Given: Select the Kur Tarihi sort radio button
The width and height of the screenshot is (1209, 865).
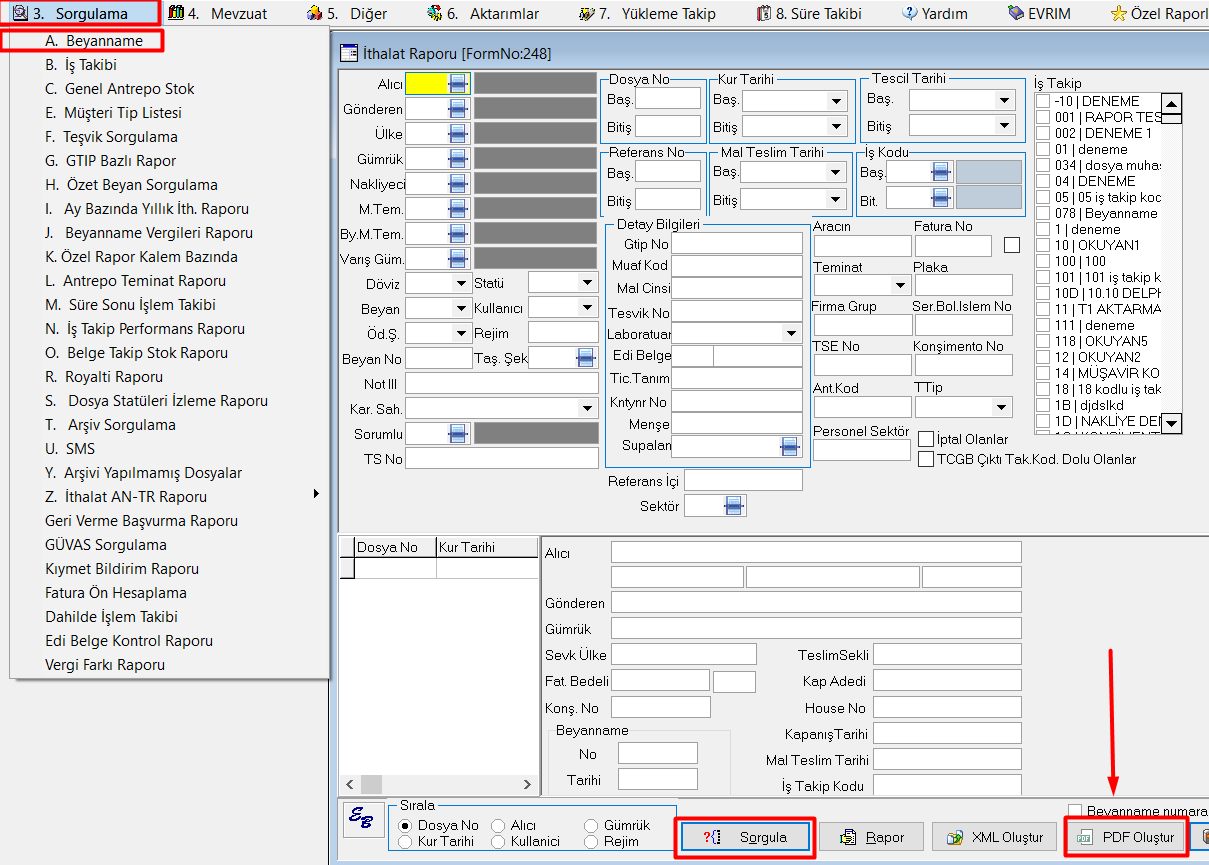Looking at the screenshot, I should coord(405,842).
